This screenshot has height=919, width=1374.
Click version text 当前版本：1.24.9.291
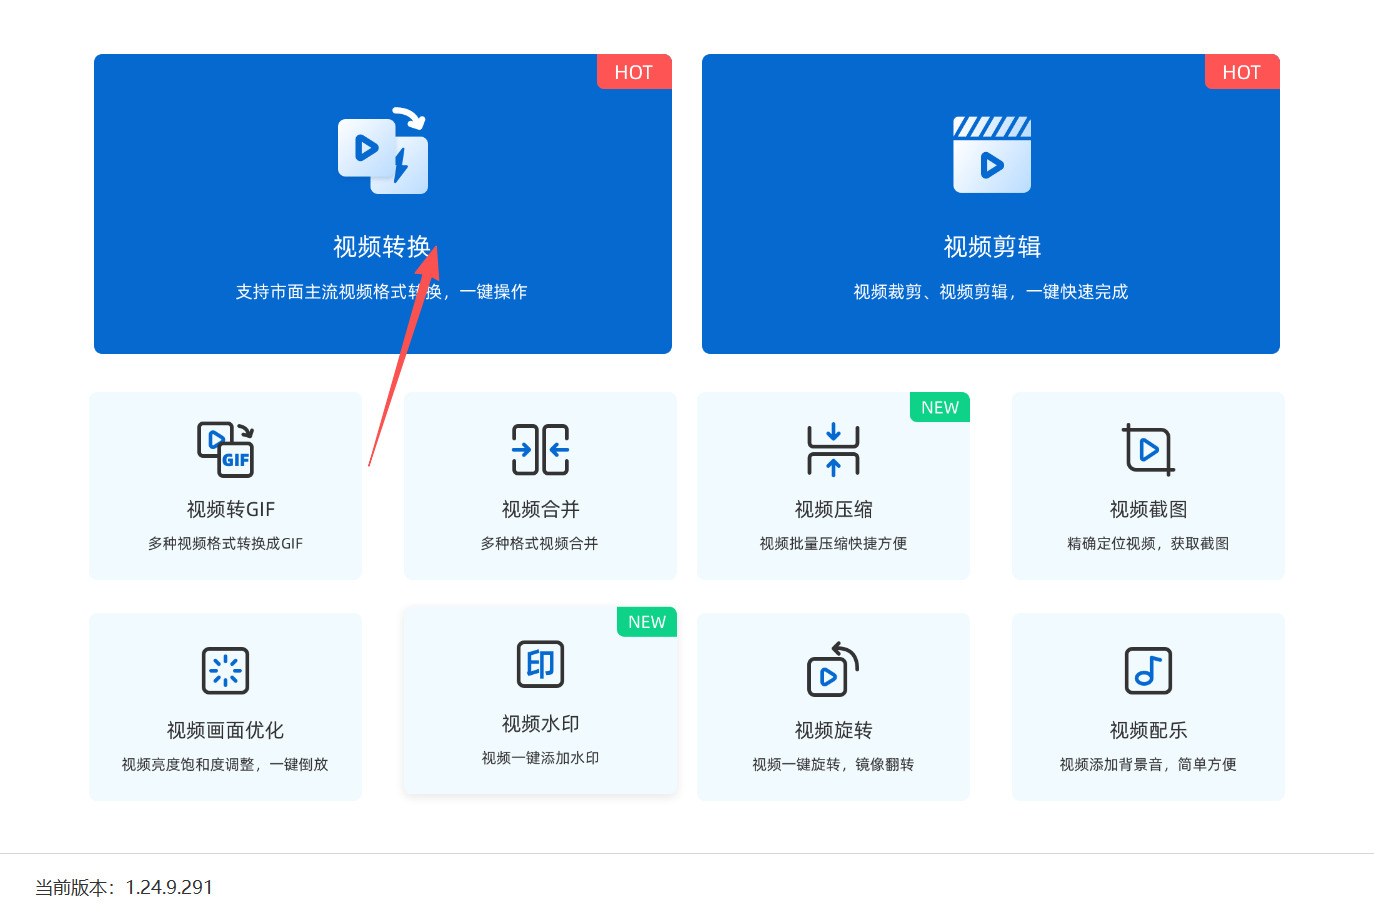point(124,888)
